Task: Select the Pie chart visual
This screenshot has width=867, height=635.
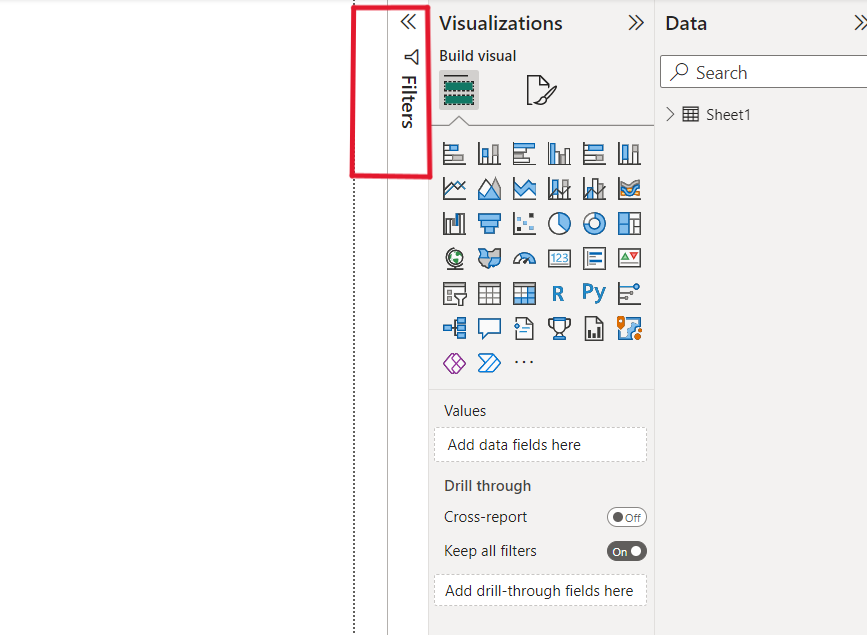Action: tap(559, 223)
